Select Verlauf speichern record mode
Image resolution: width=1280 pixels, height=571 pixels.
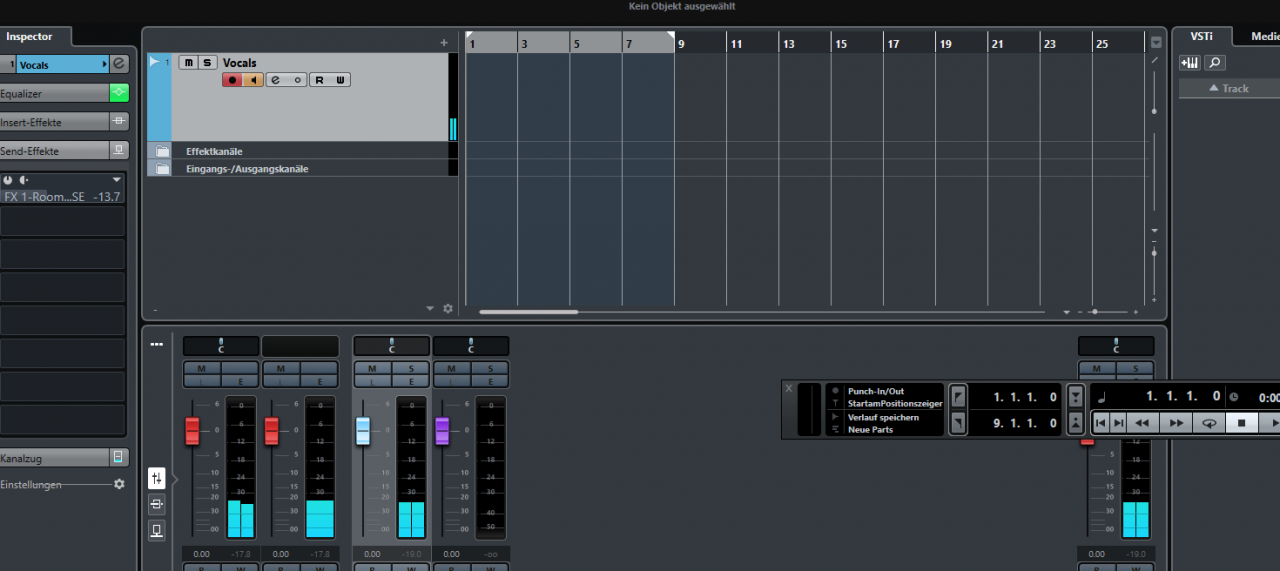coord(885,417)
